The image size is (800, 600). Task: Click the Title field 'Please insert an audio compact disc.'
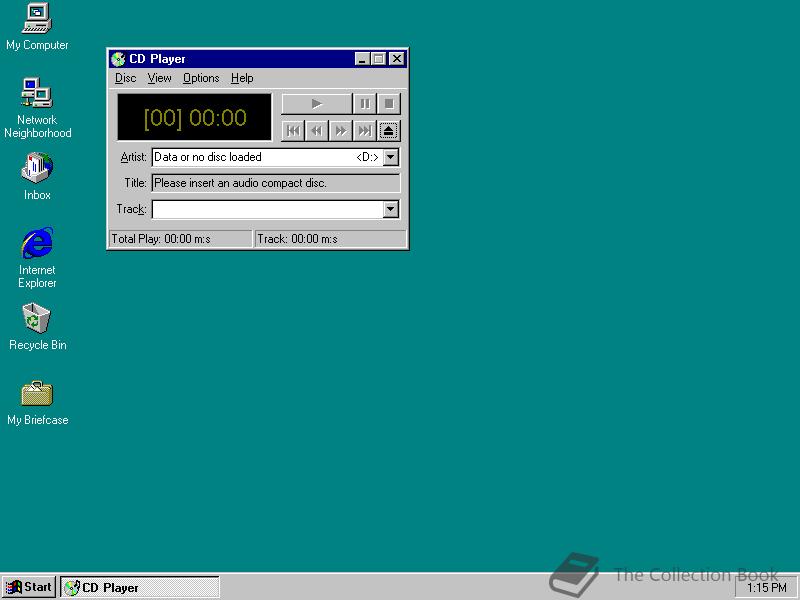coord(276,183)
